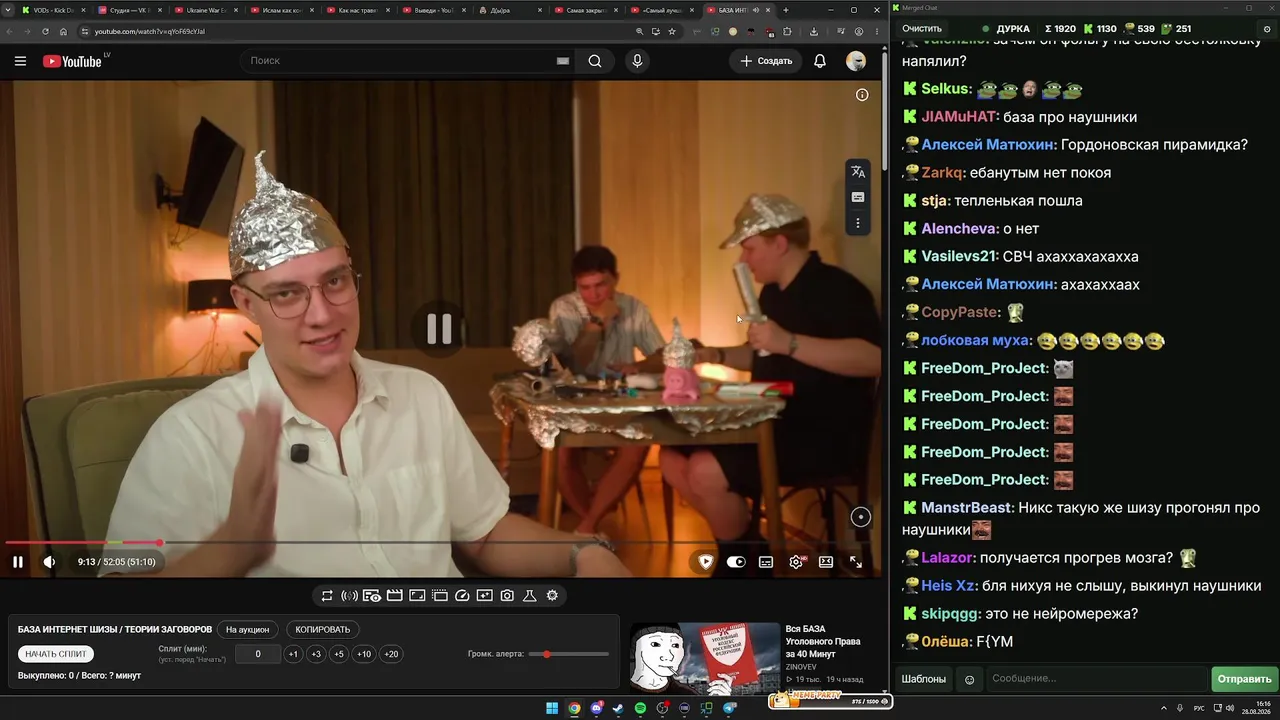Click the "КОПИРОВАТЬ" button

[323, 630]
